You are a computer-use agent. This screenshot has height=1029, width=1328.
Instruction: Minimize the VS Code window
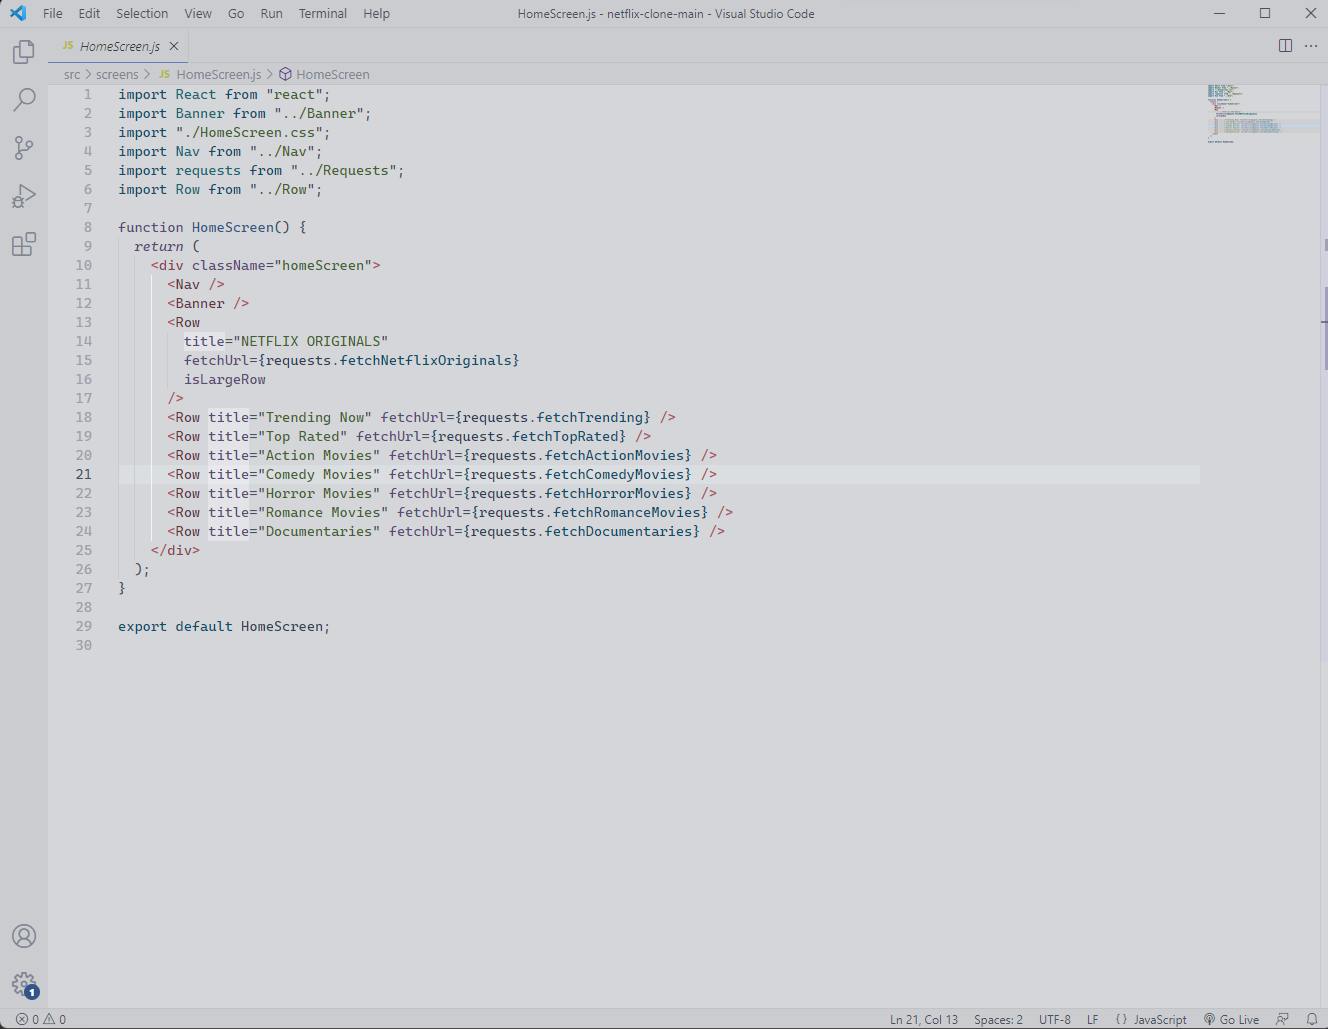click(1219, 13)
